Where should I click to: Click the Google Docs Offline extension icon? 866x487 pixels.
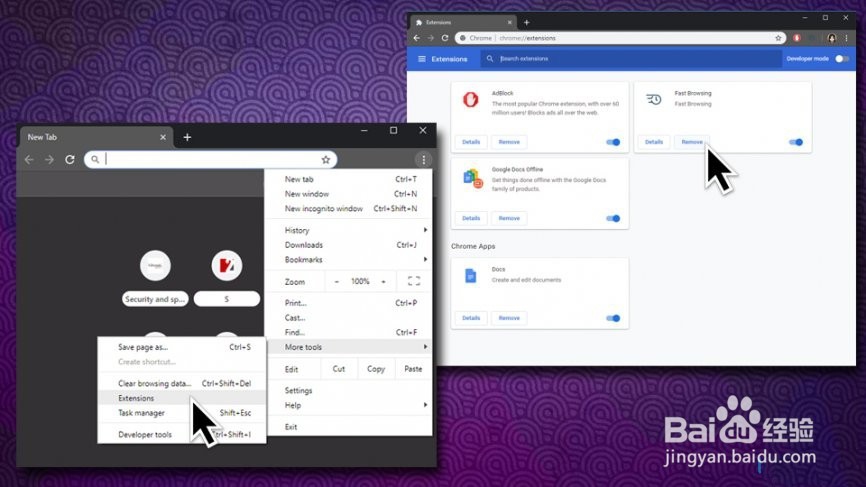click(x=473, y=178)
